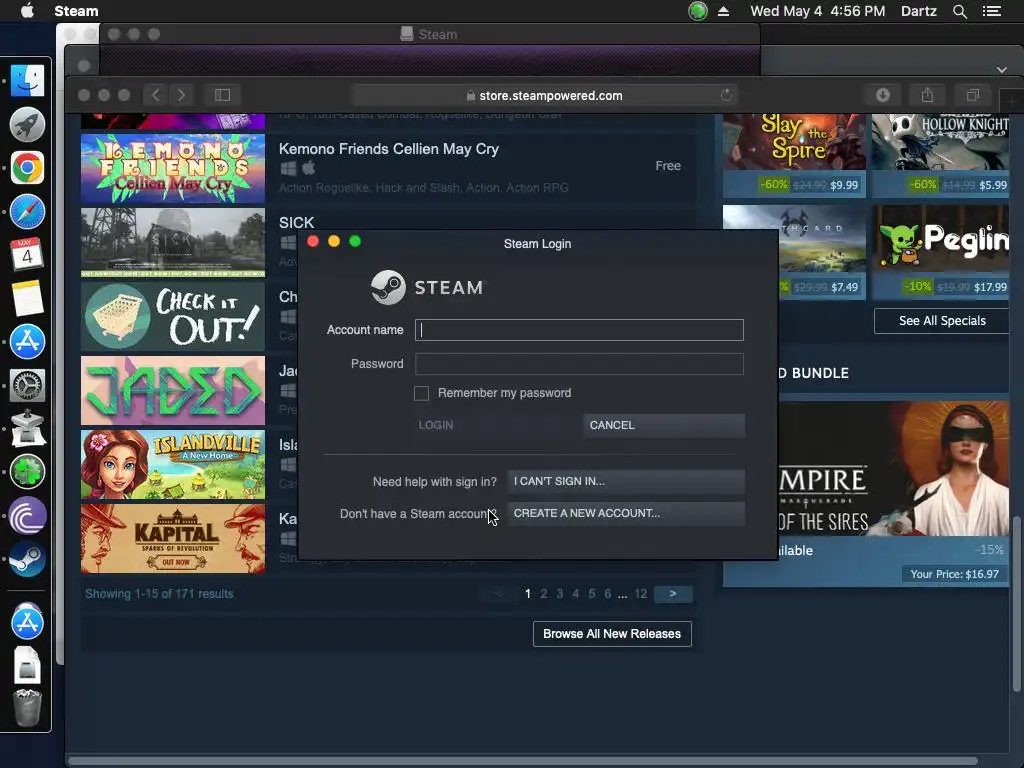The width and height of the screenshot is (1024, 768).
Task: Go to results page 12
Action: tap(641, 594)
